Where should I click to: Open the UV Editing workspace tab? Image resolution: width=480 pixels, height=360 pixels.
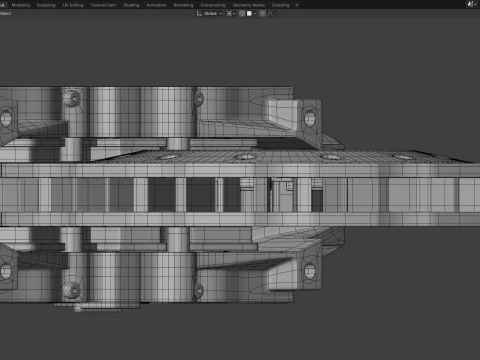click(73, 5)
